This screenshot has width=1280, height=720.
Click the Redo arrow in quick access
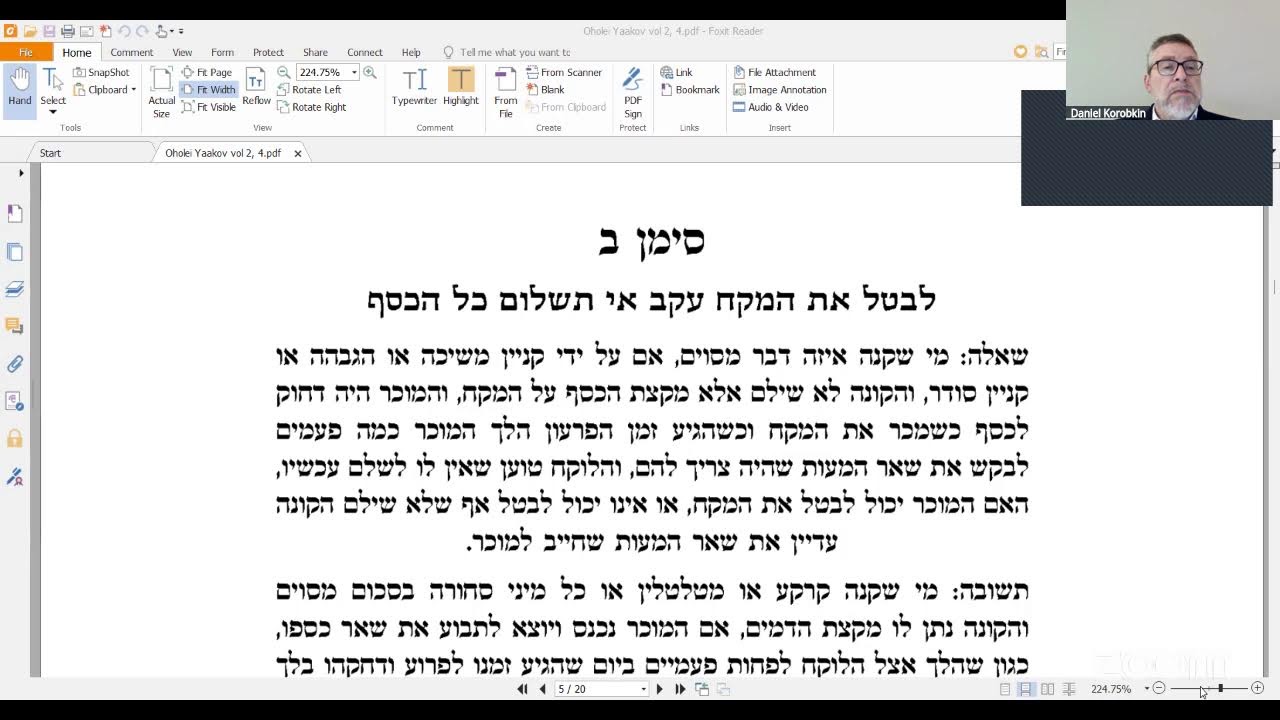pyautogui.click(x=142, y=31)
